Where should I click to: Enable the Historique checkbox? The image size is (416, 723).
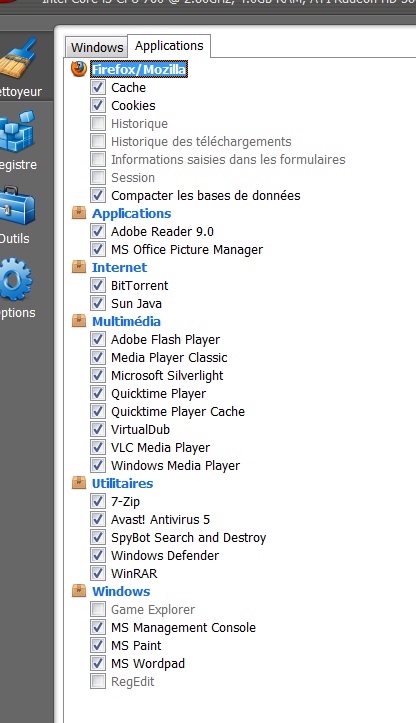pyautogui.click(x=98, y=123)
